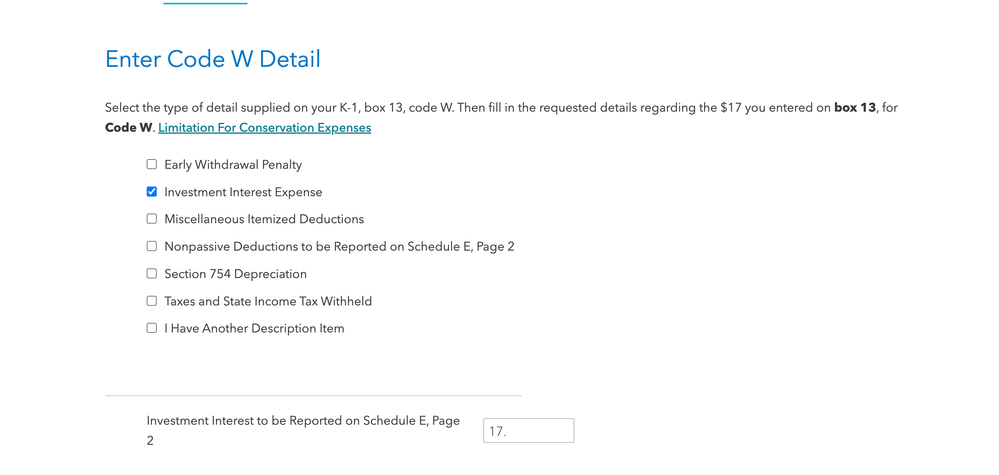Image resolution: width=999 pixels, height=475 pixels.
Task: Click the 'I Have Another Description Item' label
Action: [x=254, y=329]
